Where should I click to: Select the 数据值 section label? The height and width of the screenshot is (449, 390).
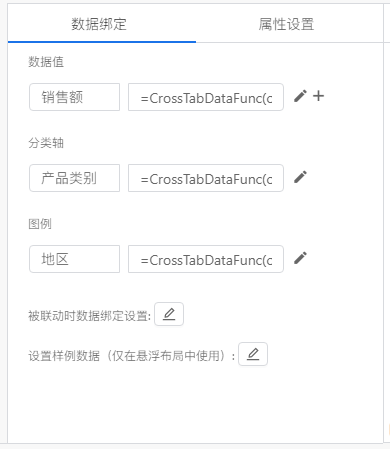(46, 62)
